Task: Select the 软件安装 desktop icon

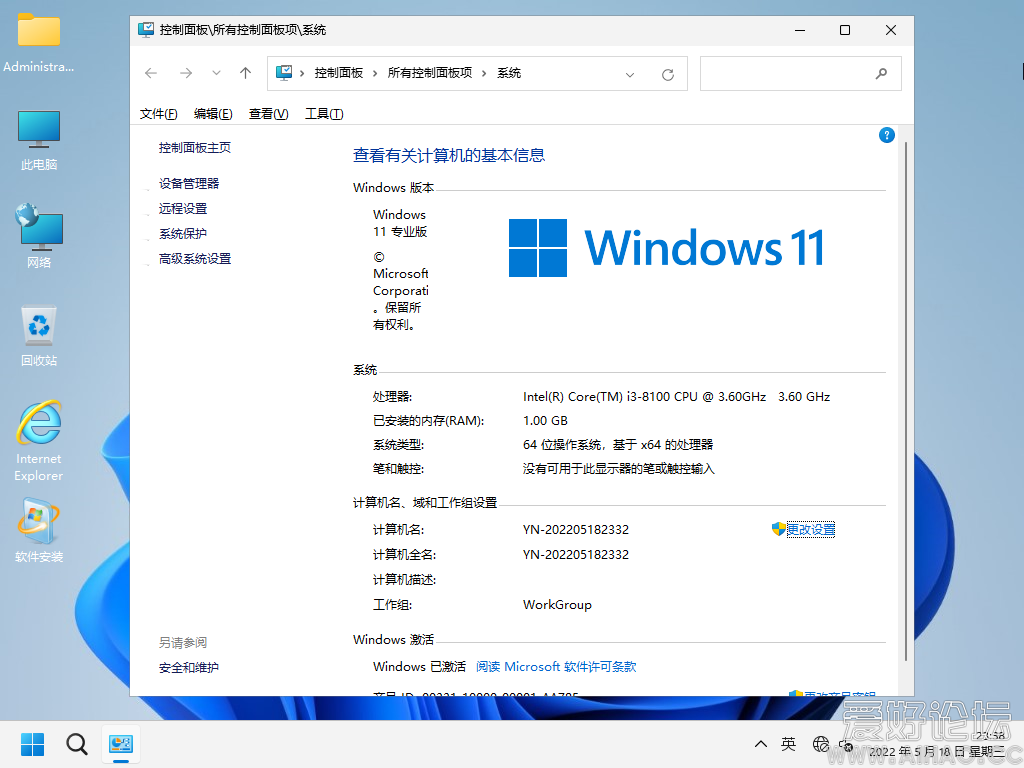Action: [x=39, y=530]
